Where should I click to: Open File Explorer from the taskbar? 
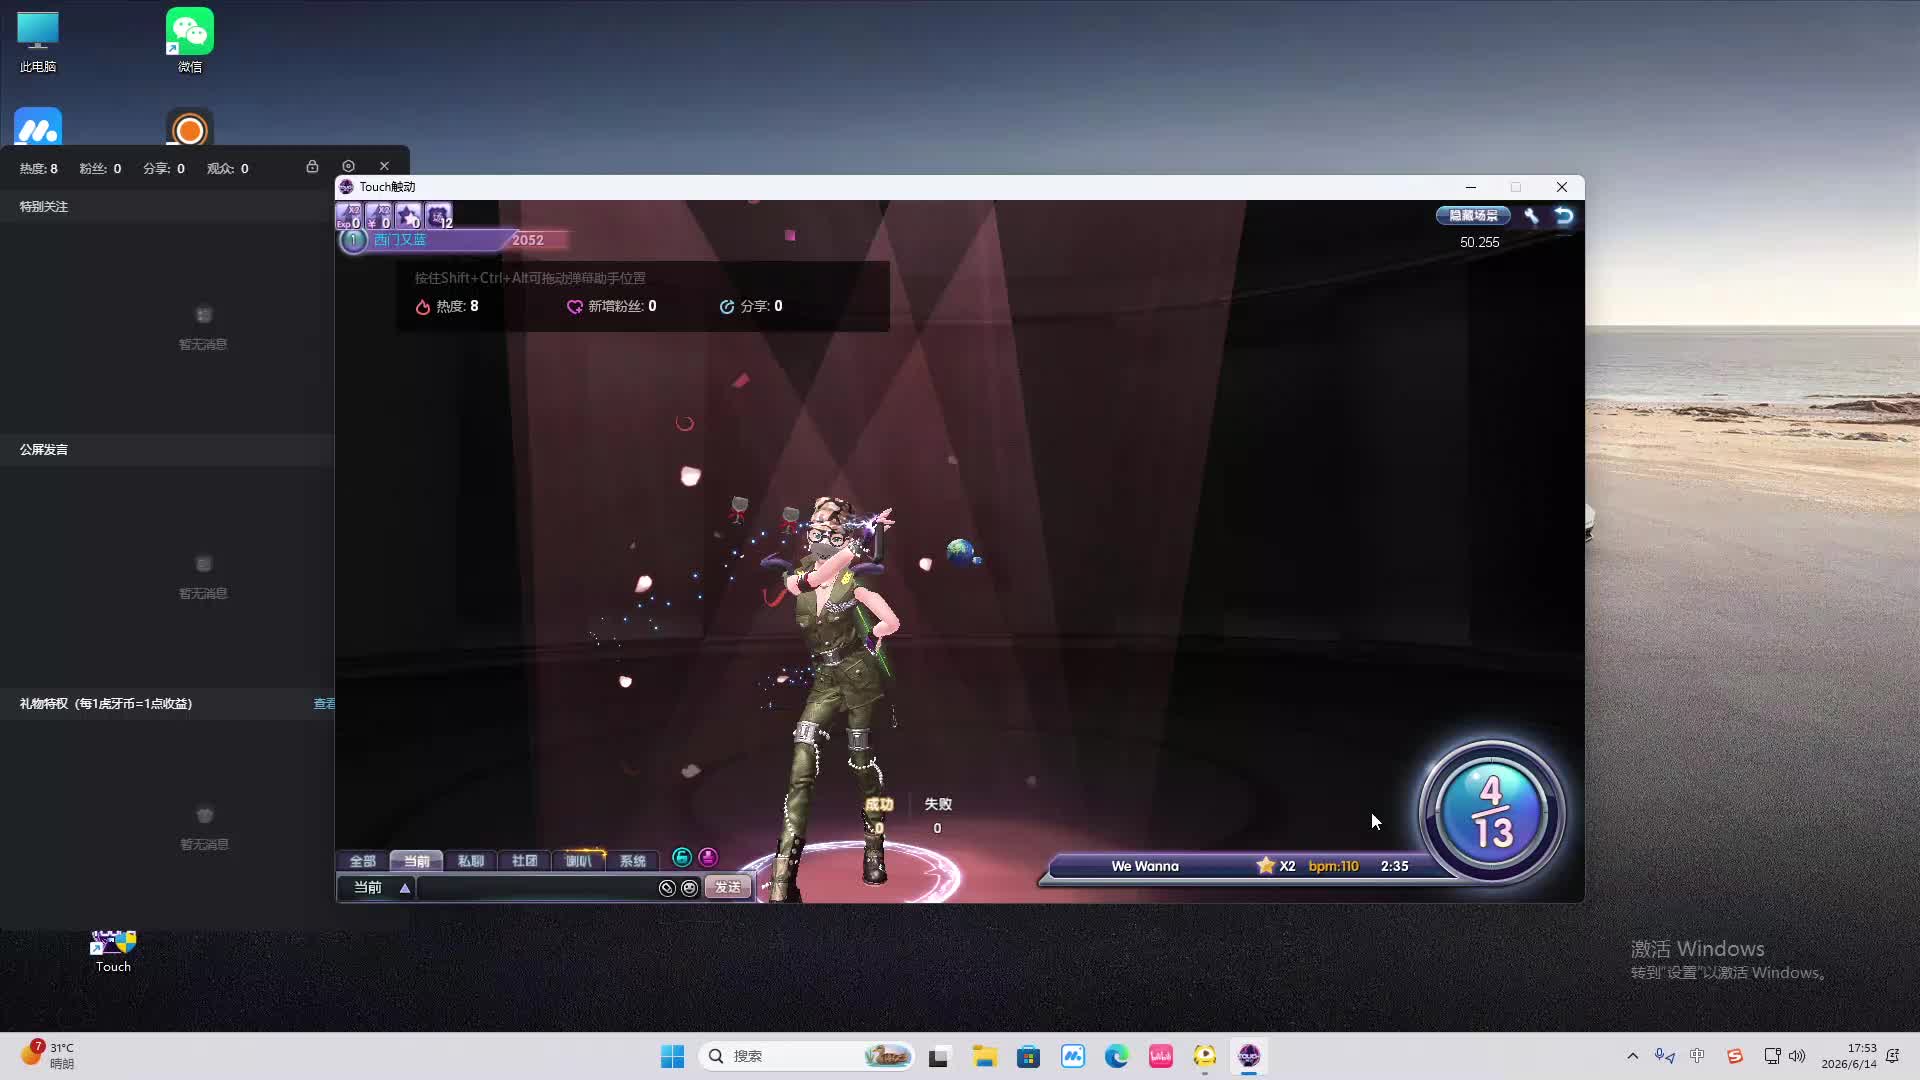tap(985, 1056)
